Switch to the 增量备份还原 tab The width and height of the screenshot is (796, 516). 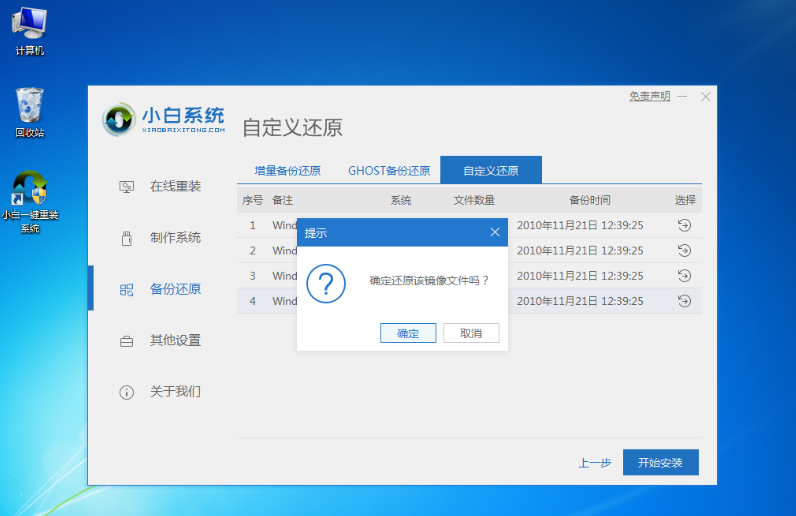[x=287, y=171]
